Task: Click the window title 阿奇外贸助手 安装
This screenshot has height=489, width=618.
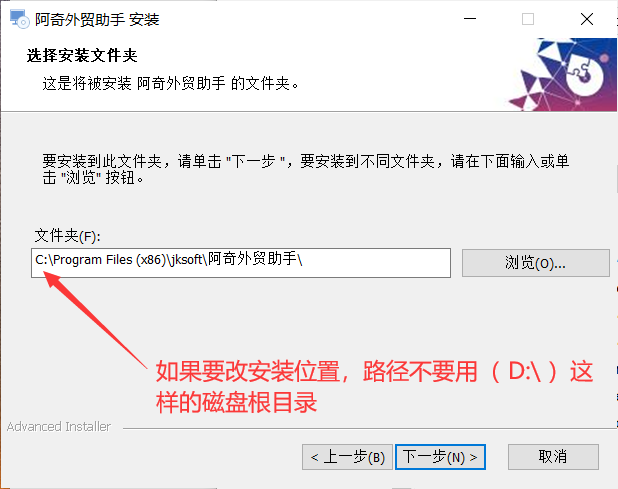Action: coord(97,19)
